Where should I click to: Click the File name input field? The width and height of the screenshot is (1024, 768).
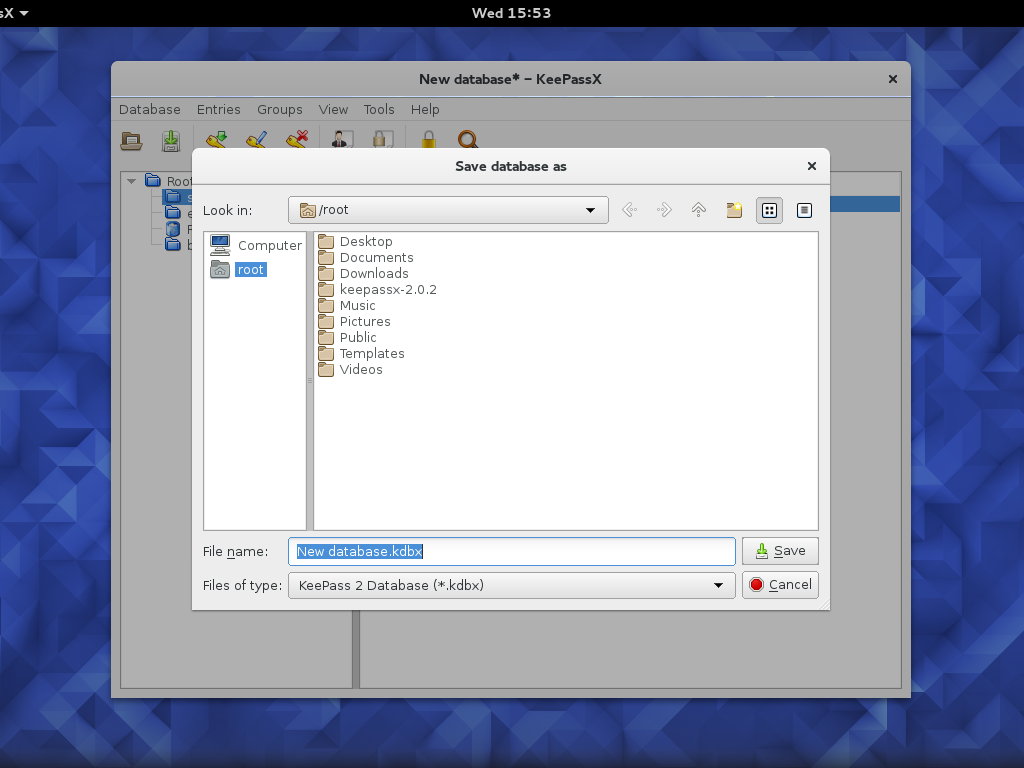[511, 551]
